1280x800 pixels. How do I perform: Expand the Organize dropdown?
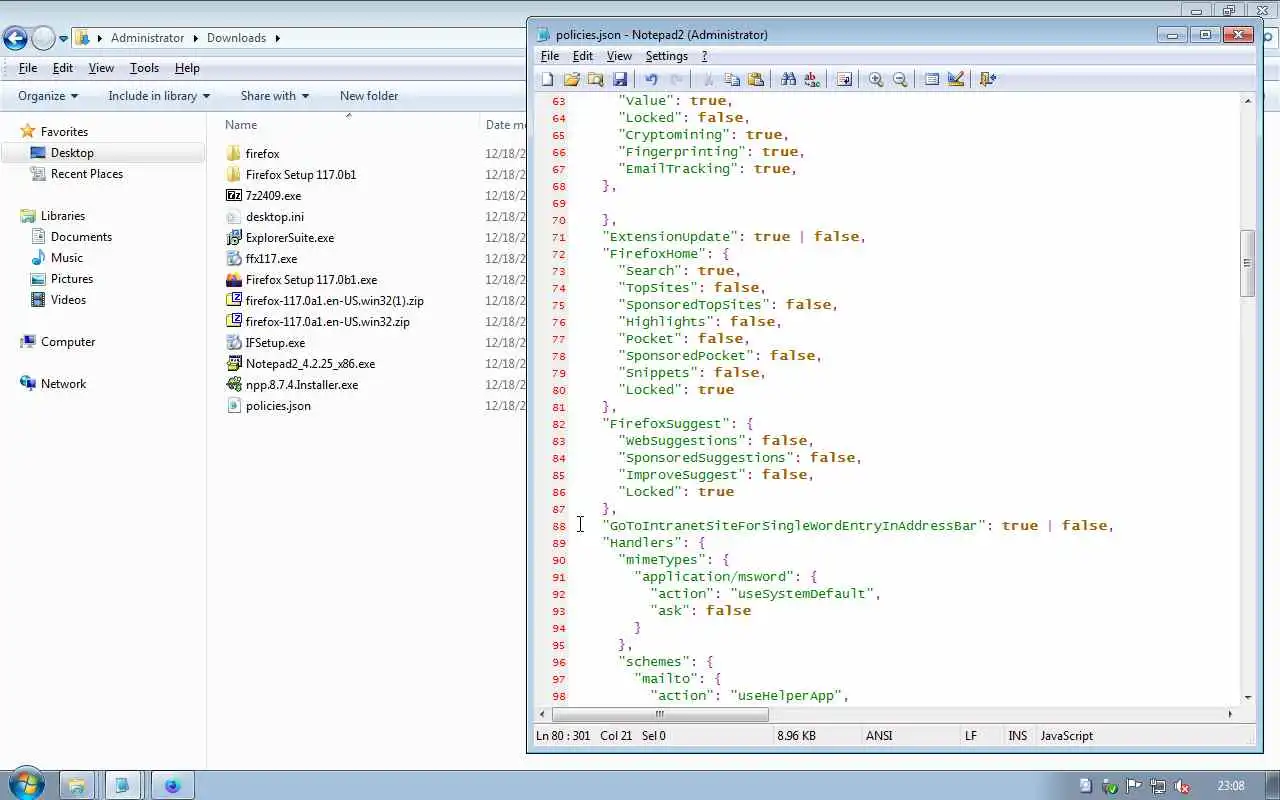(48, 96)
